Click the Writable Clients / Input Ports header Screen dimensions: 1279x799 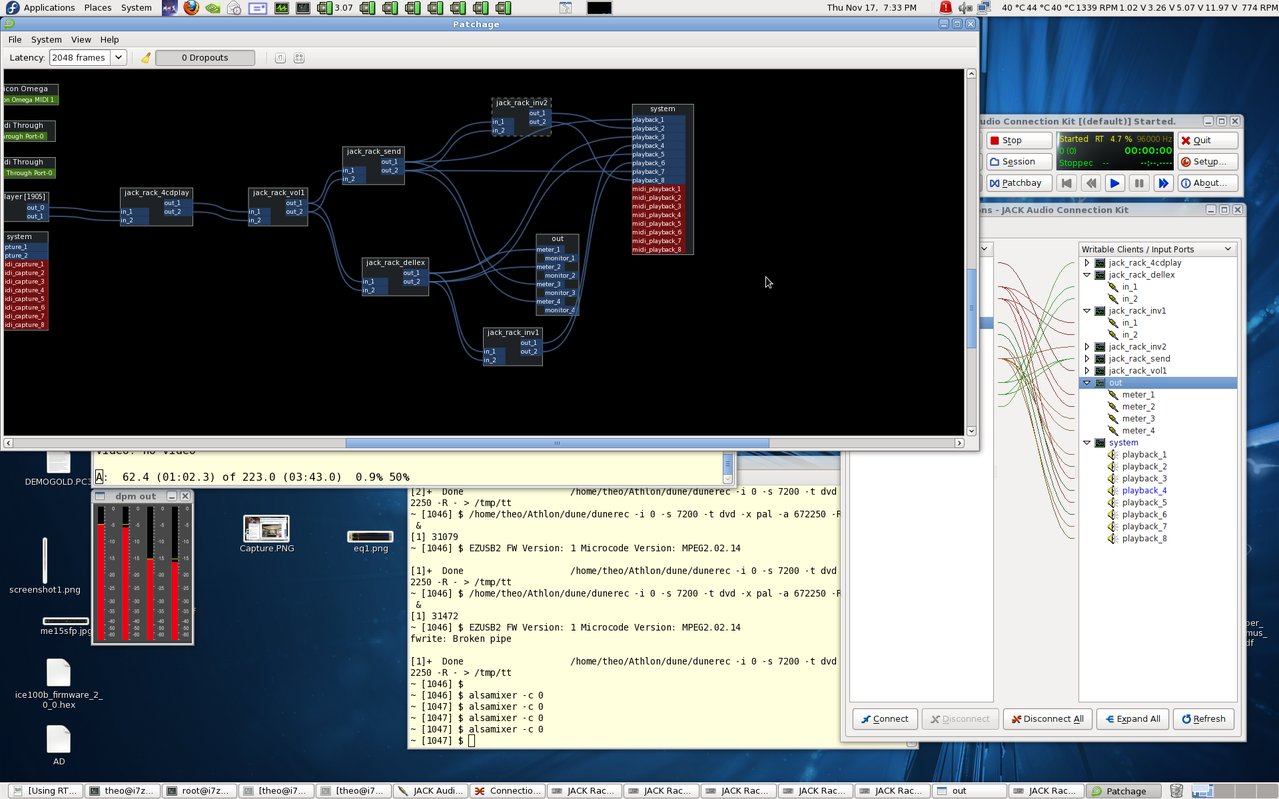click(1158, 249)
